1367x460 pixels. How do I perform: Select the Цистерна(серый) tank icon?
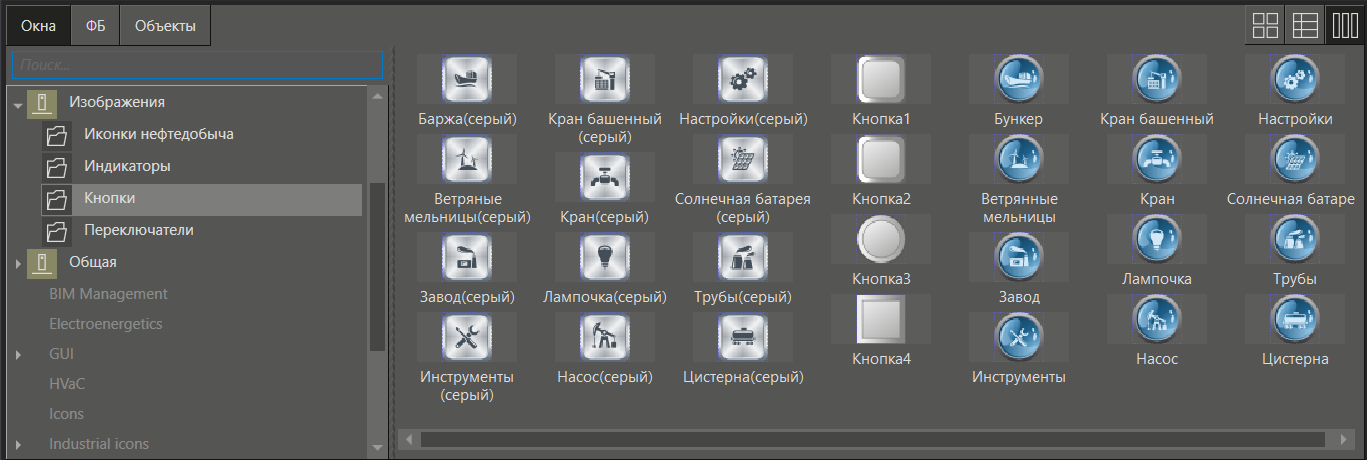743,336
